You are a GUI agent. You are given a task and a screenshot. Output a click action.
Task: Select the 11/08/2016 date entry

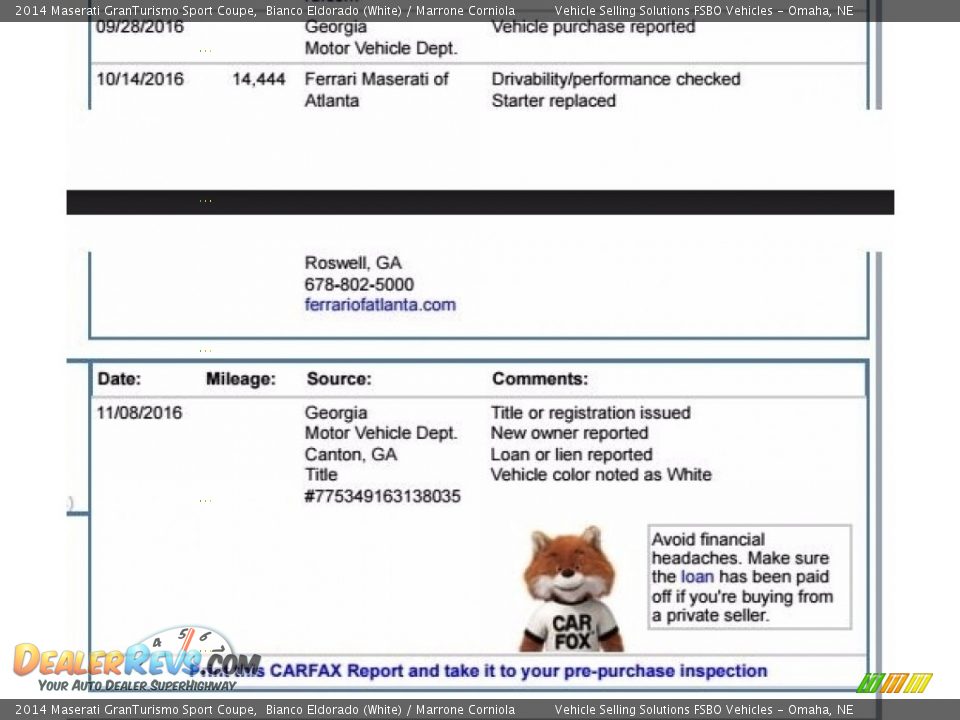(x=139, y=413)
